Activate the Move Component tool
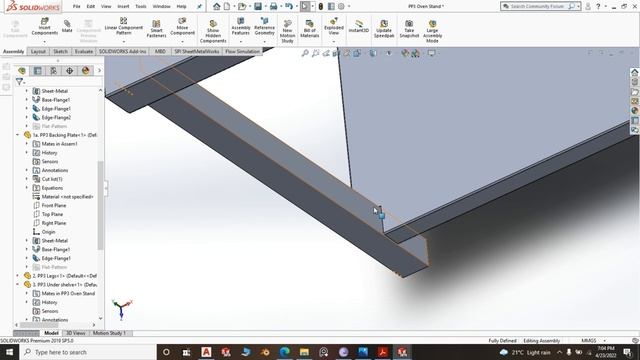 182,26
